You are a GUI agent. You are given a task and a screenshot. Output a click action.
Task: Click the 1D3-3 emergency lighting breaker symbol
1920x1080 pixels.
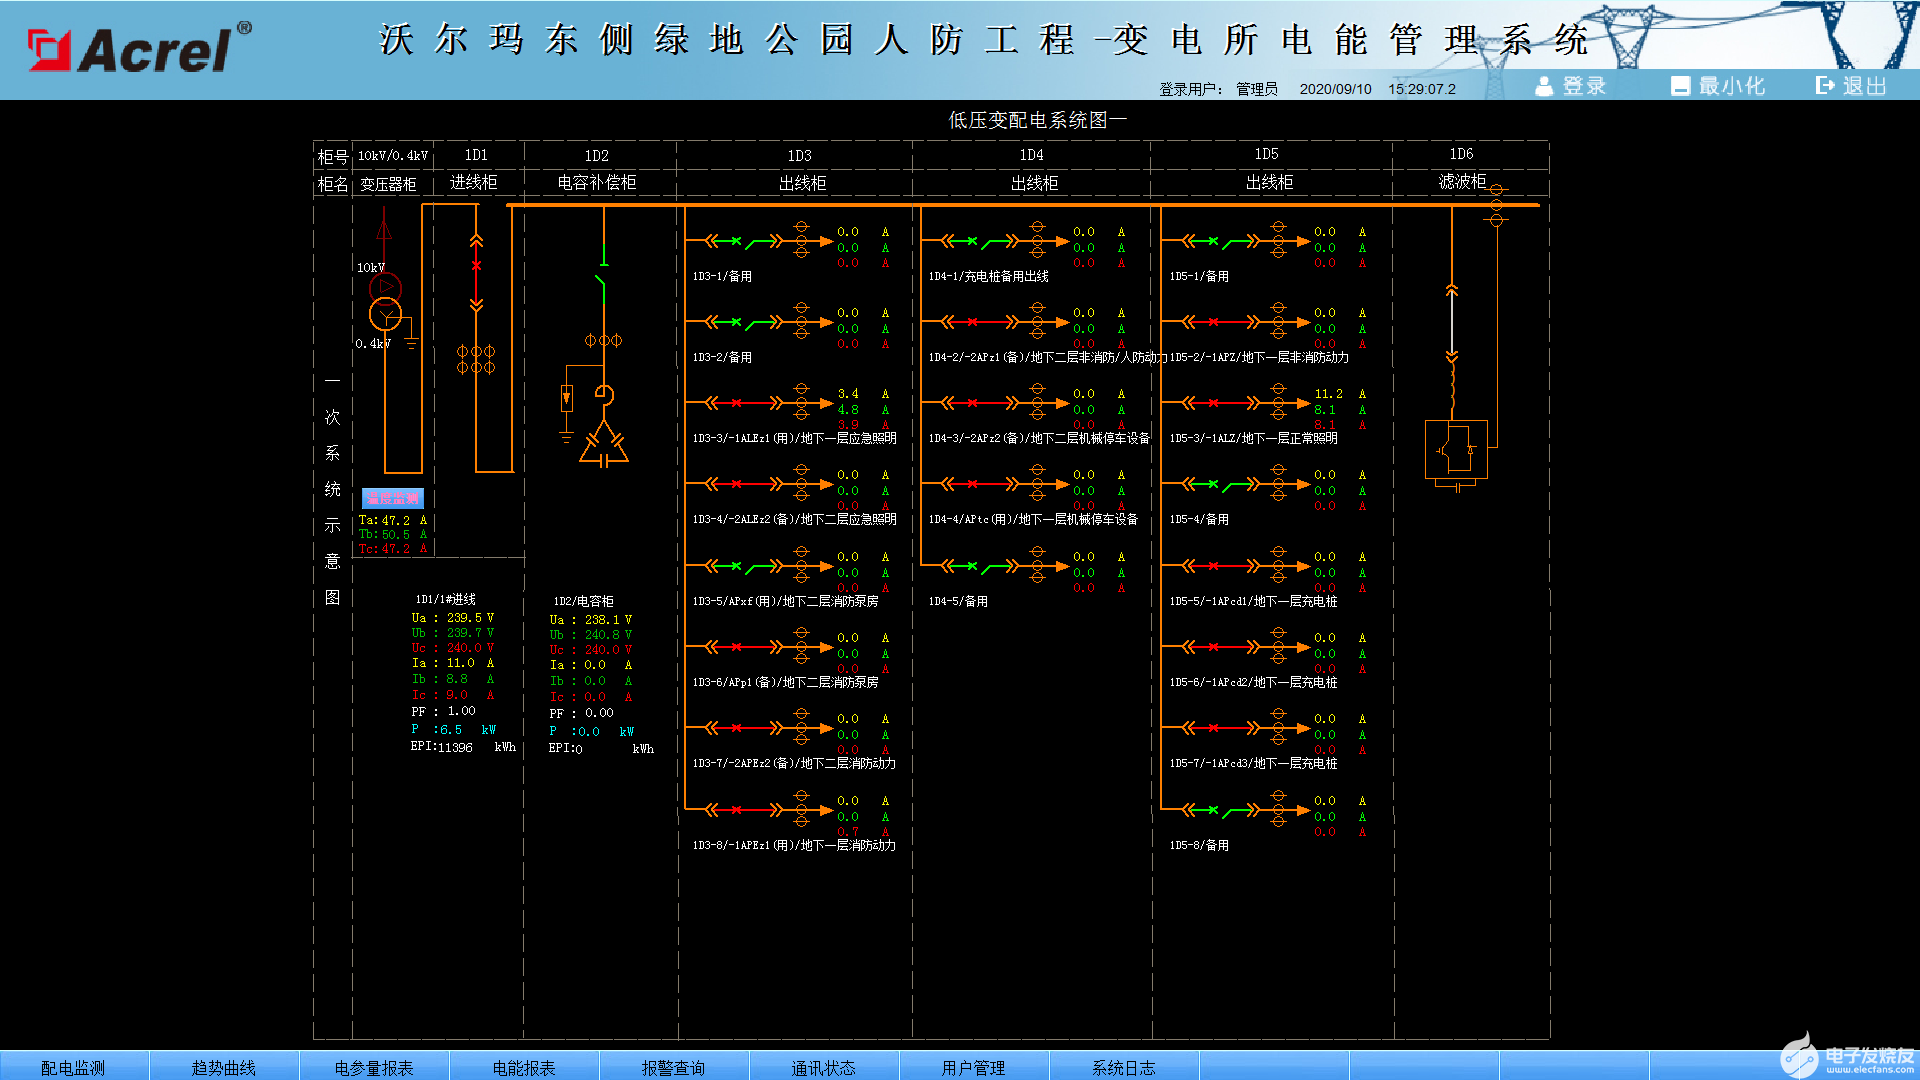[x=740, y=403]
